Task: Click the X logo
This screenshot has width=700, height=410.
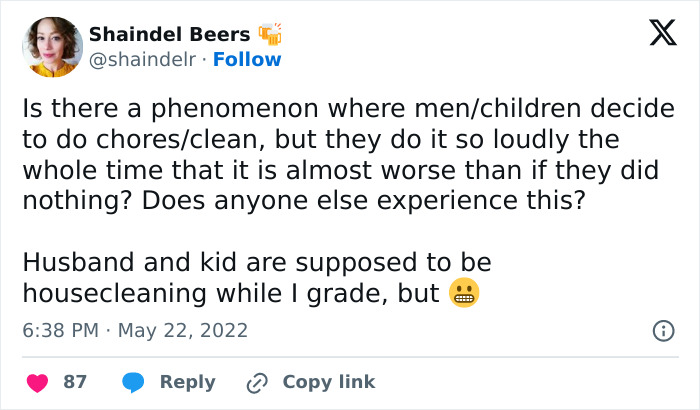Action: point(656,36)
